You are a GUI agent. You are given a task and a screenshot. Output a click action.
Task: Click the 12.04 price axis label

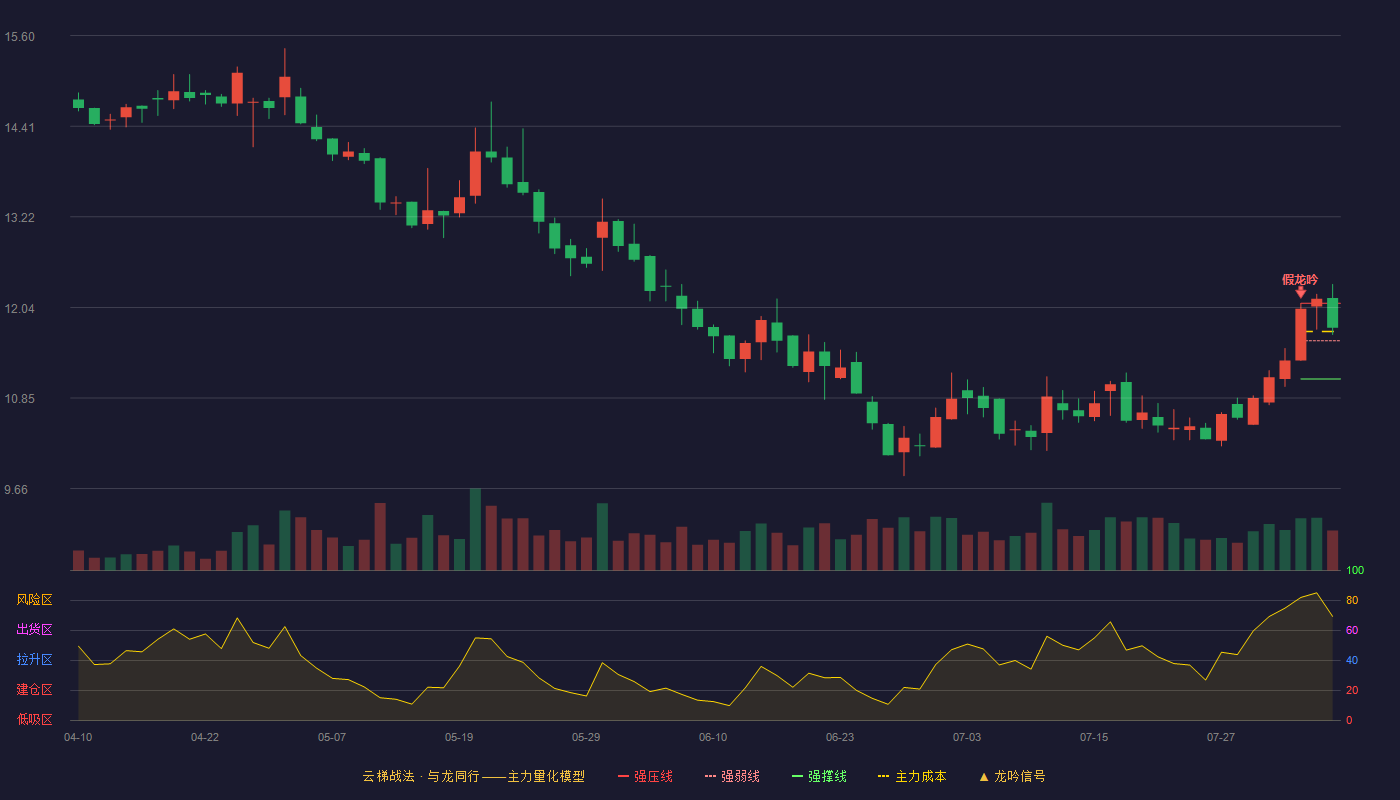point(19,308)
